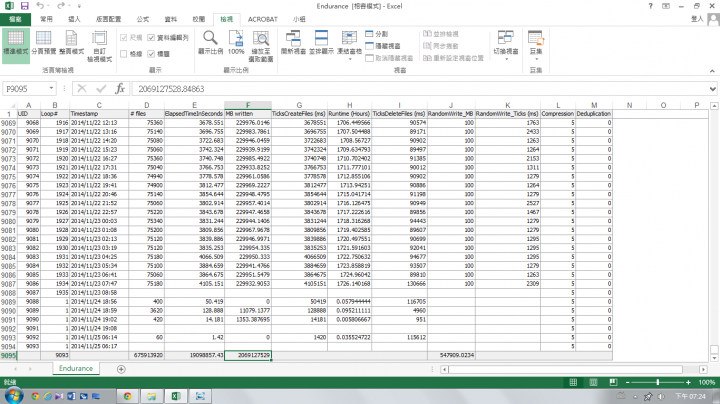Click the volume icon in system tray
This screenshot has width=720, height=404.
[x=661, y=396]
